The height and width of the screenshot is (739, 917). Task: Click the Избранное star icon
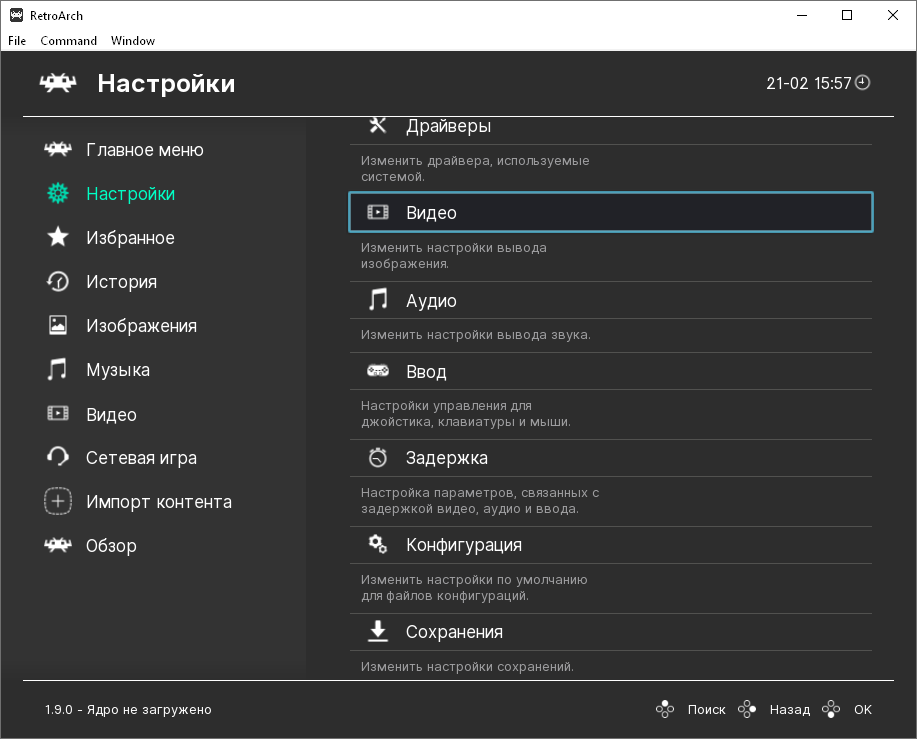point(58,237)
